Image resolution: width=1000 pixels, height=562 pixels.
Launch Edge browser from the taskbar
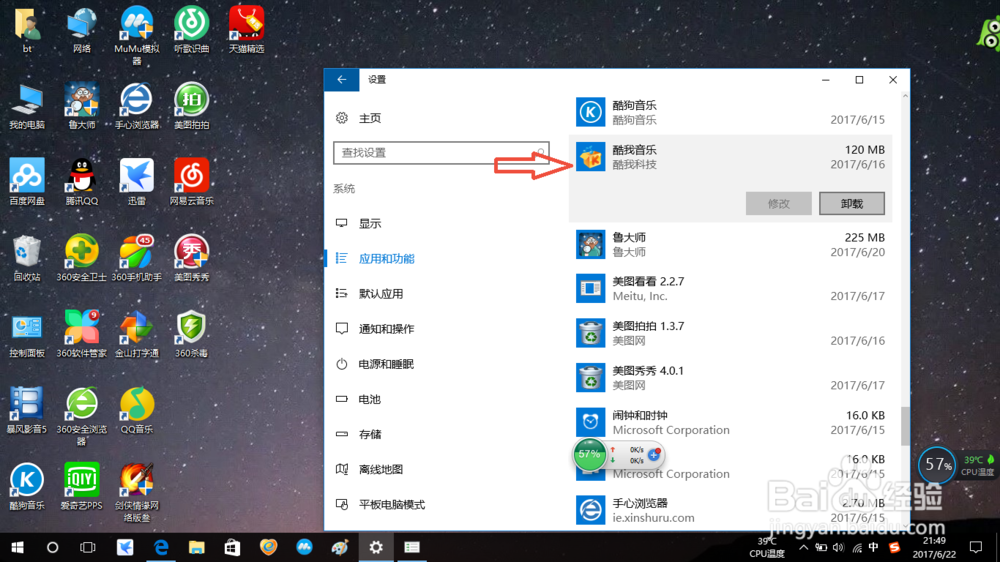[161, 547]
